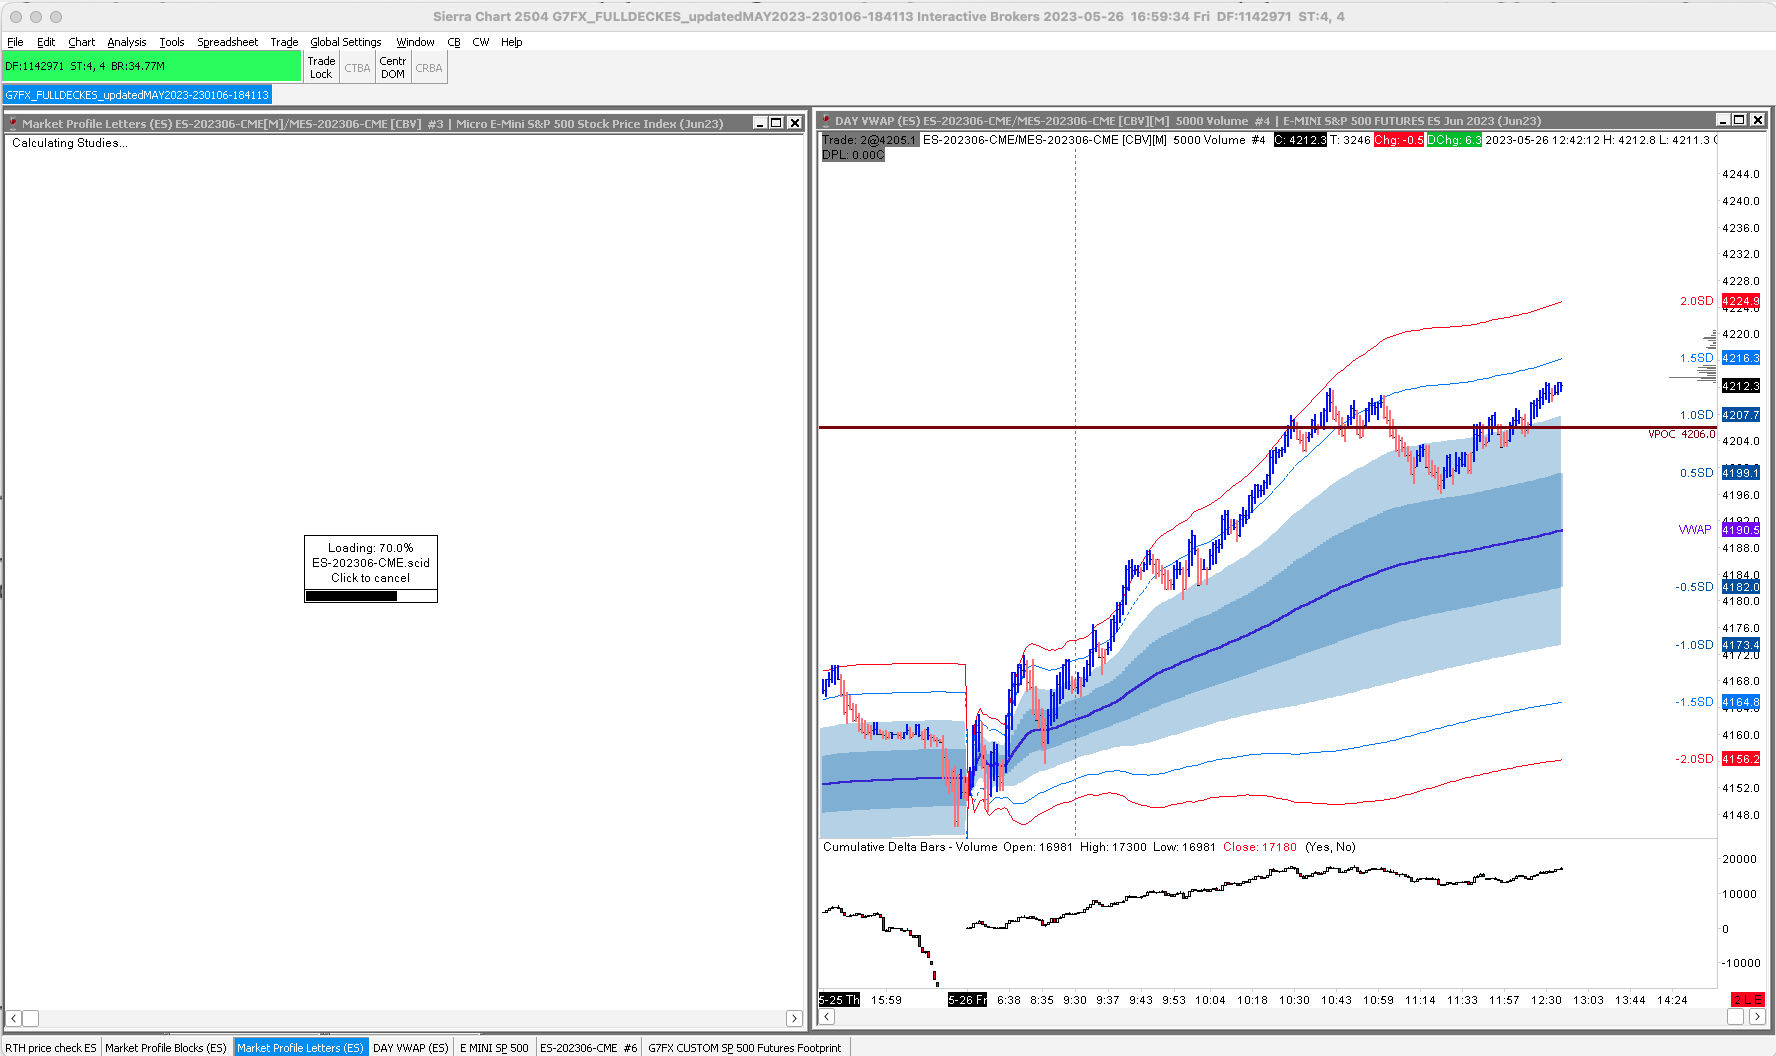
Task: Click right scroll arrow in Market Profile window
Action: pos(794,1018)
